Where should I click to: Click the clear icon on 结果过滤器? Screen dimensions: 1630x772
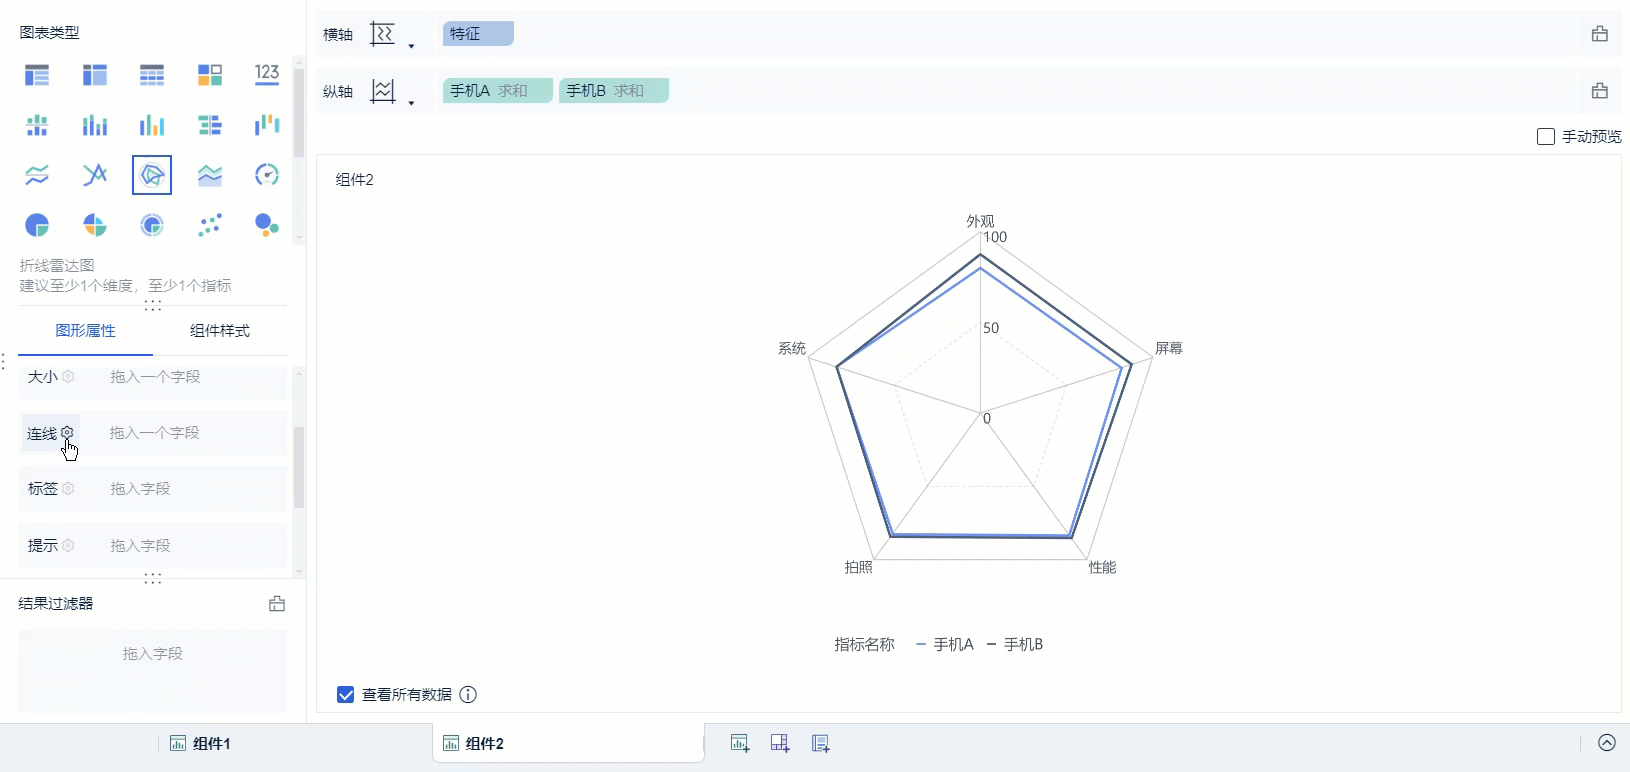coord(277,604)
